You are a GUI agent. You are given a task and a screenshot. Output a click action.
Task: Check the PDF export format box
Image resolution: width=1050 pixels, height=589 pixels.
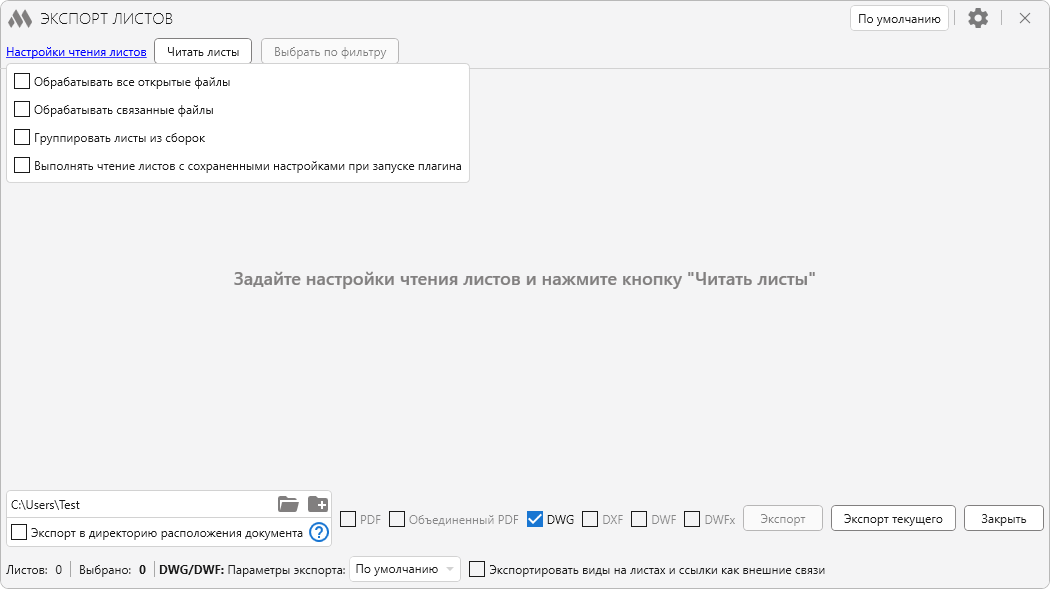(348, 519)
